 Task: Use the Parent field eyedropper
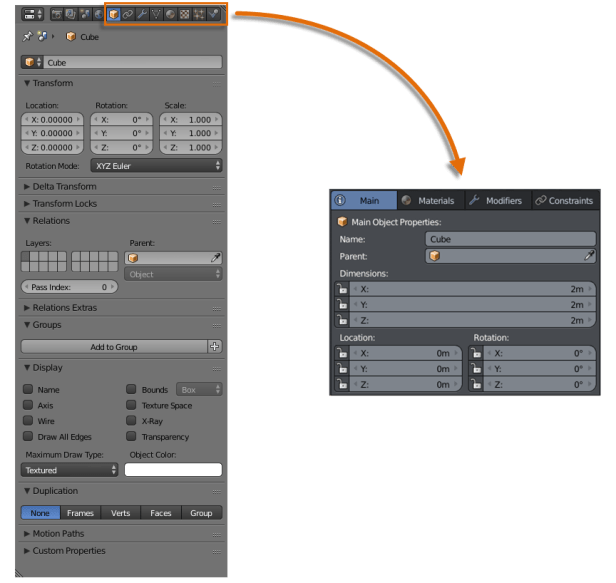[x=215, y=258]
